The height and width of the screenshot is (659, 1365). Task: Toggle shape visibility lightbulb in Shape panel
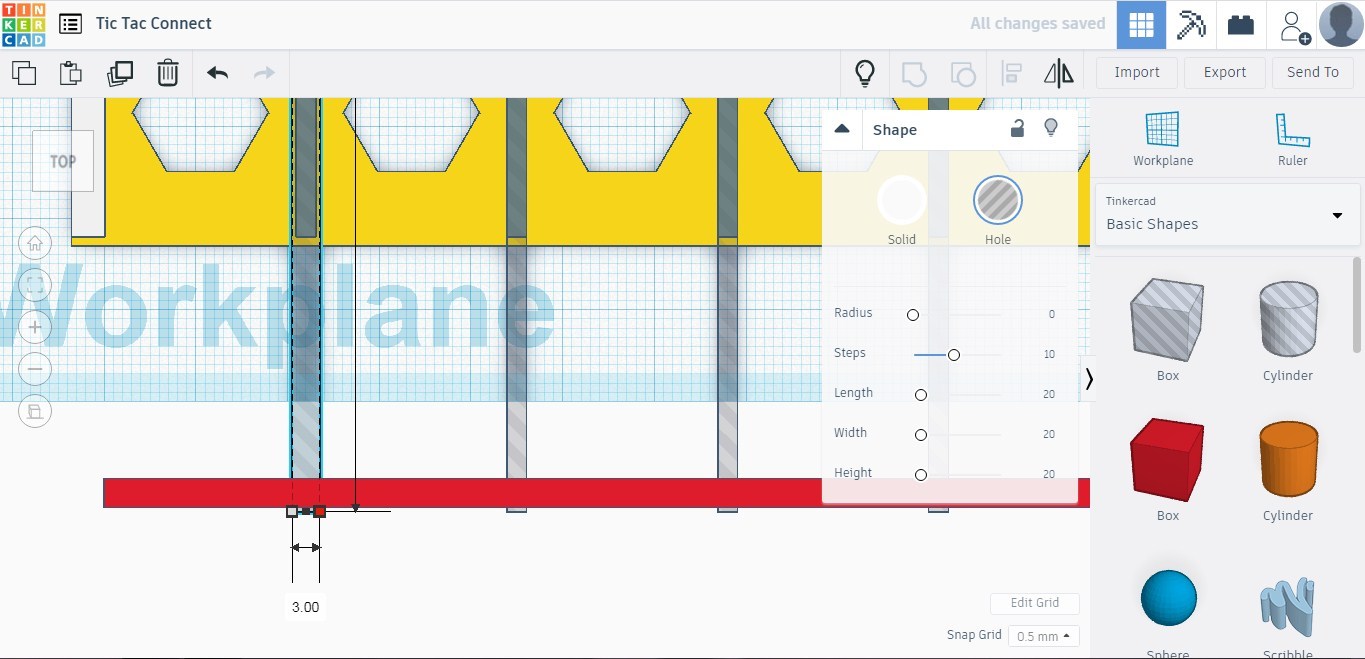click(x=1051, y=128)
